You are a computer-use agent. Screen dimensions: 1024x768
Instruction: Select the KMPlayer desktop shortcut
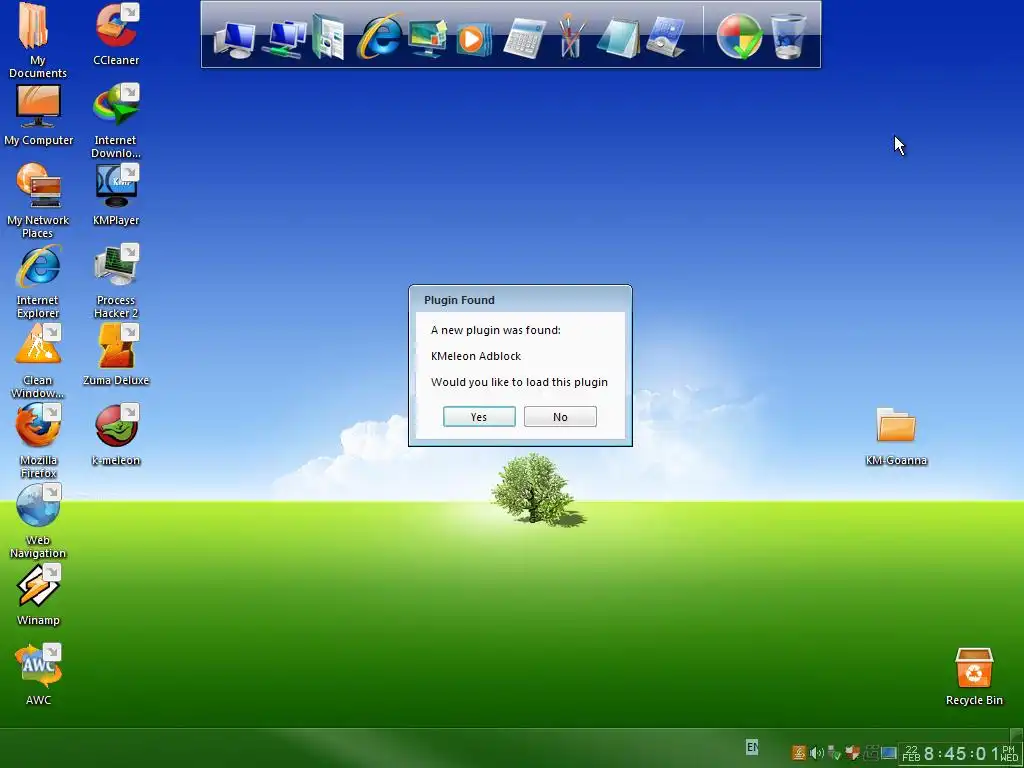click(x=116, y=195)
